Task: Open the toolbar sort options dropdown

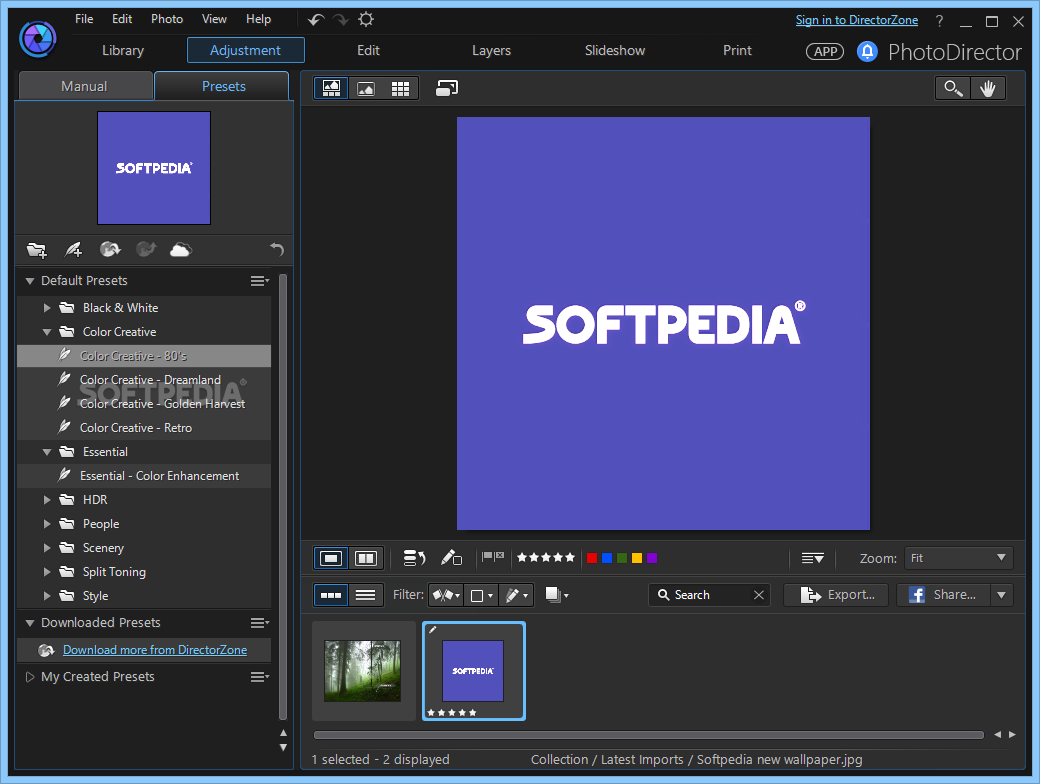Action: [x=812, y=558]
